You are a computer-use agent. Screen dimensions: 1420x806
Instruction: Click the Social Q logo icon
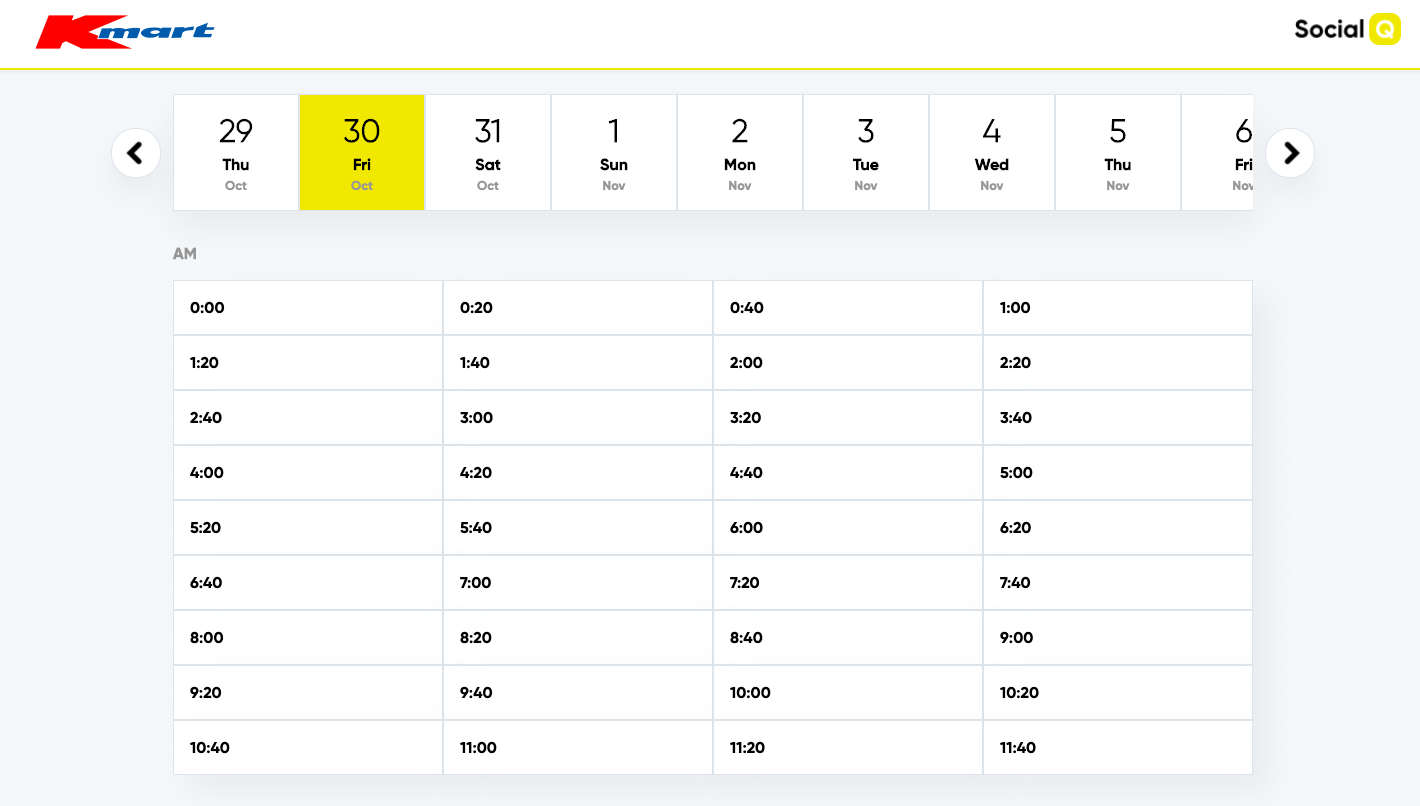pyautogui.click(x=1384, y=29)
